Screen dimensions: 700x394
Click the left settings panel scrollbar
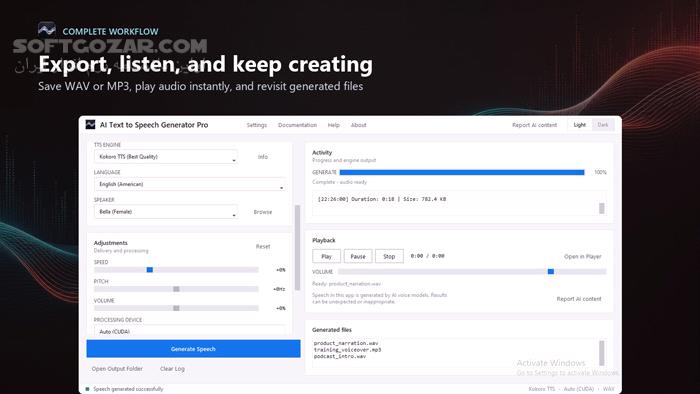pyautogui.click(x=298, y=248)
